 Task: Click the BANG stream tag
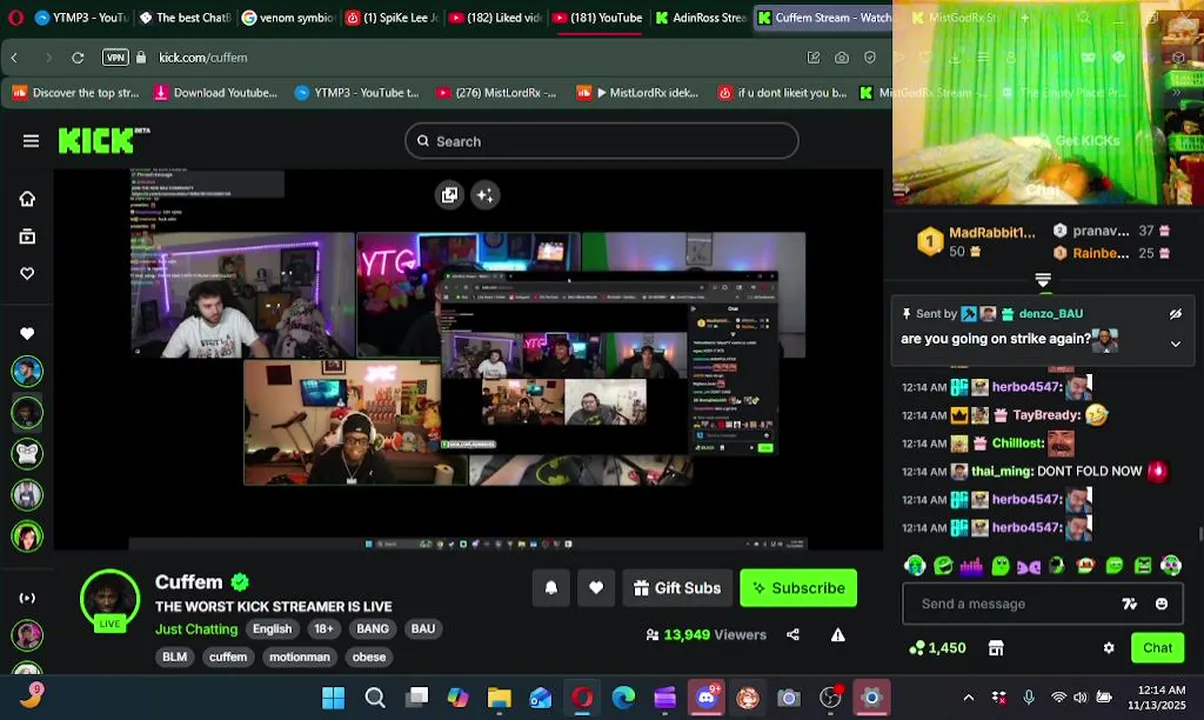click(x=372, y=629)
